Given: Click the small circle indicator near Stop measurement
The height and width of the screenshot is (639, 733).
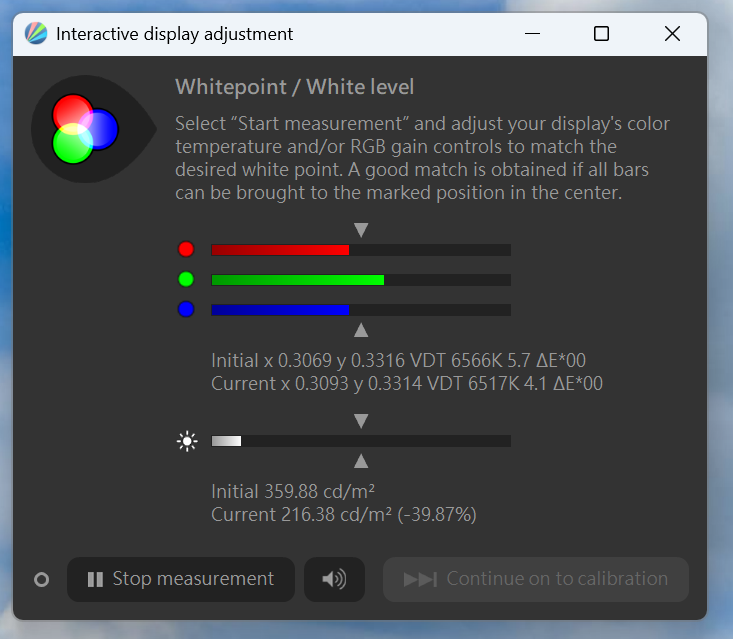Looking at the screenshot, I should [42, 580].
